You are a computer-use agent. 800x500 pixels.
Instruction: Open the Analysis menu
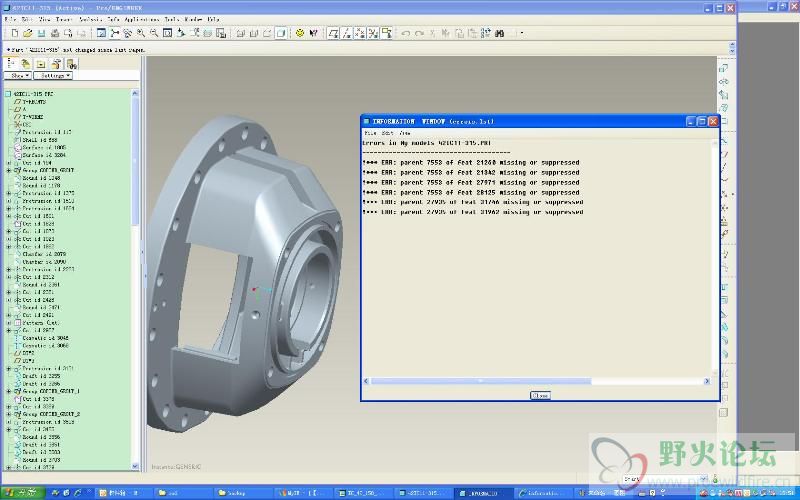pyautogui.click(x=90, y=19)
